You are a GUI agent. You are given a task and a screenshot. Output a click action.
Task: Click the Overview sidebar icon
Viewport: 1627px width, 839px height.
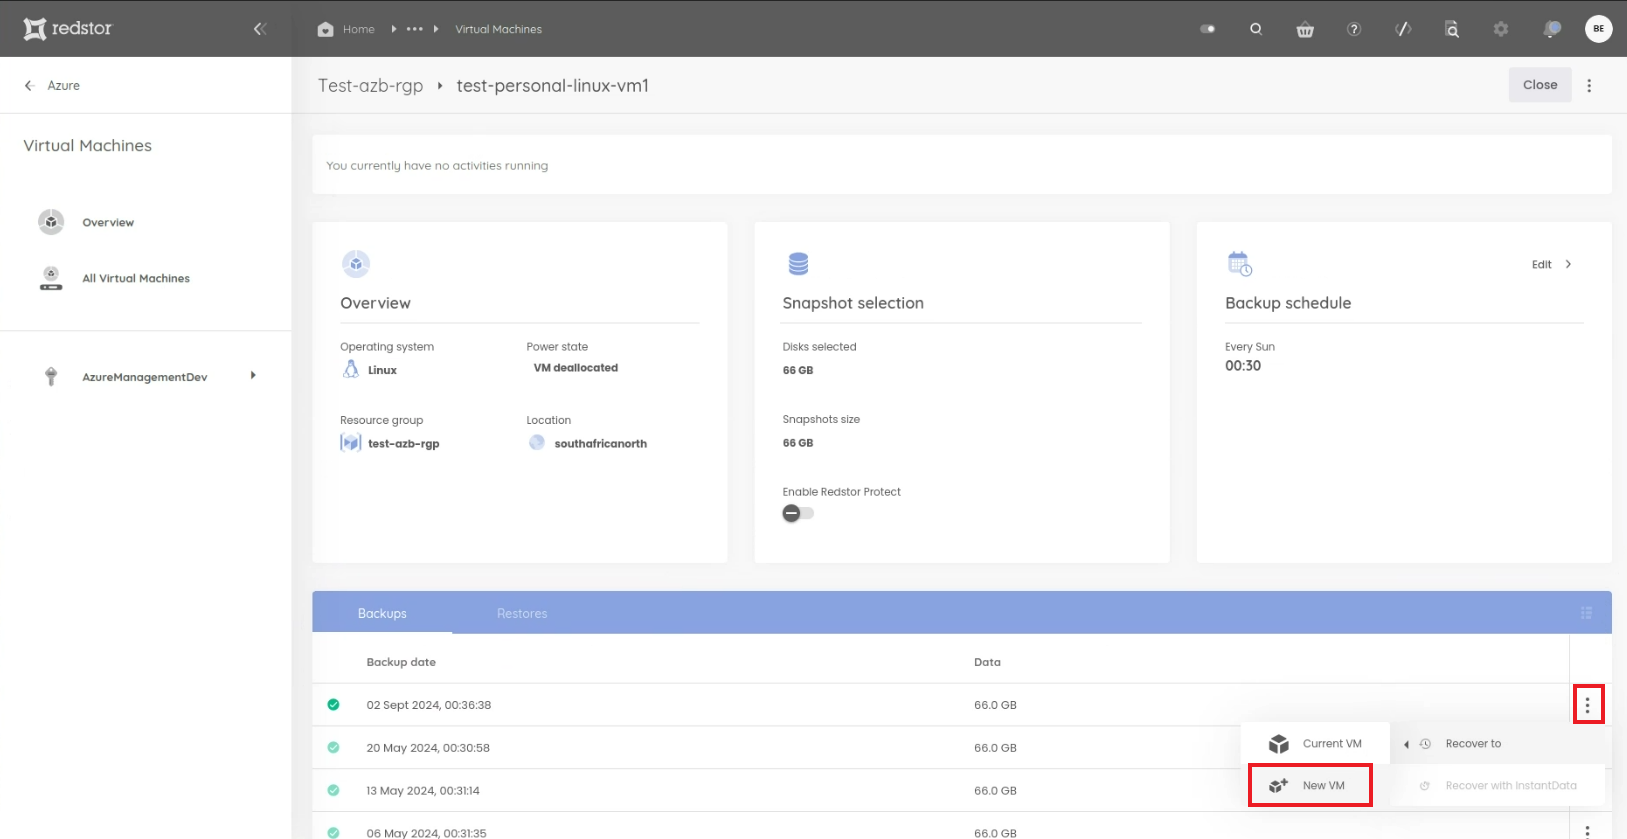click(51, 222)
